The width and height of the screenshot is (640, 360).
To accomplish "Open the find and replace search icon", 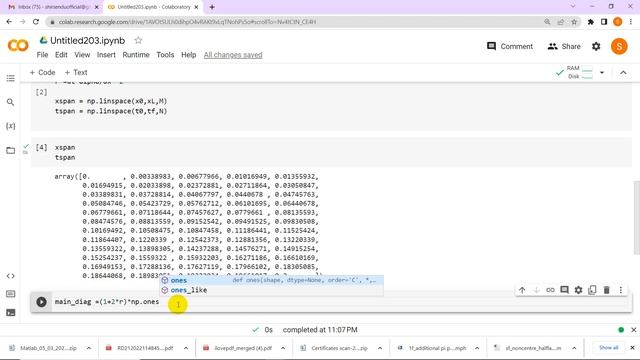I will (11, 102).
